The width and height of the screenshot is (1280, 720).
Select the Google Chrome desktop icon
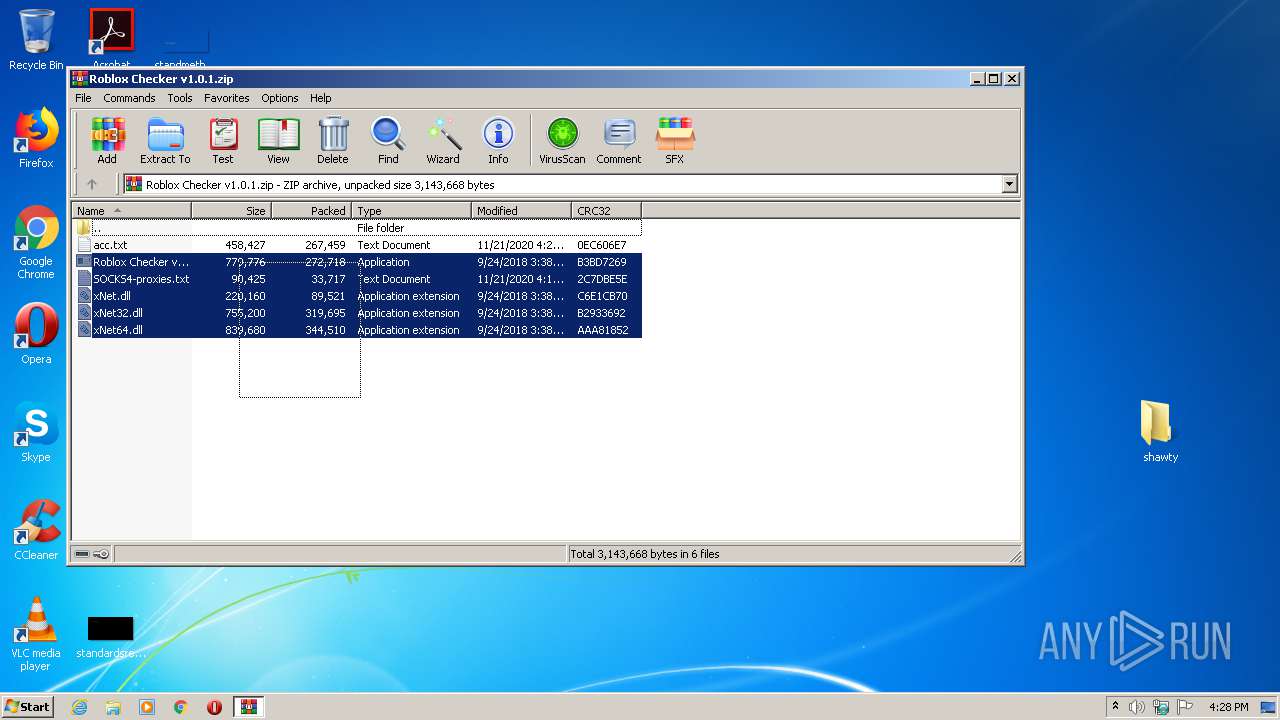pos(36,242)
